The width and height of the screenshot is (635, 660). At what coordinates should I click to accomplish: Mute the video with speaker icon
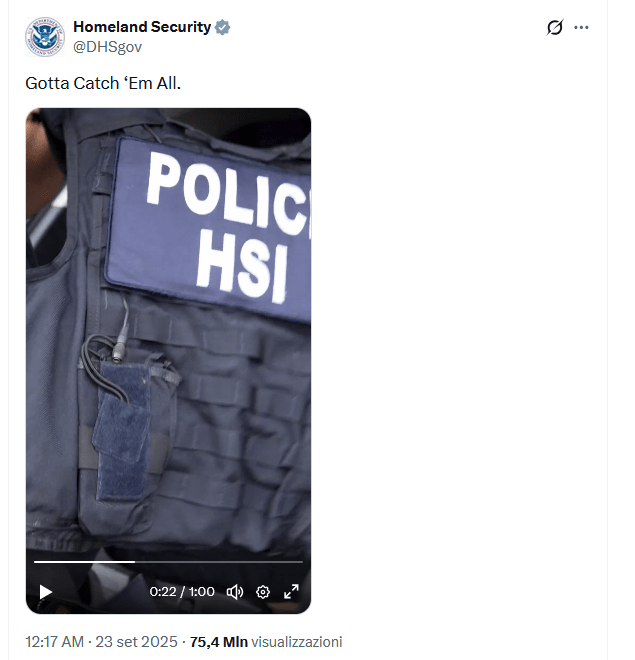coord(235,592)
